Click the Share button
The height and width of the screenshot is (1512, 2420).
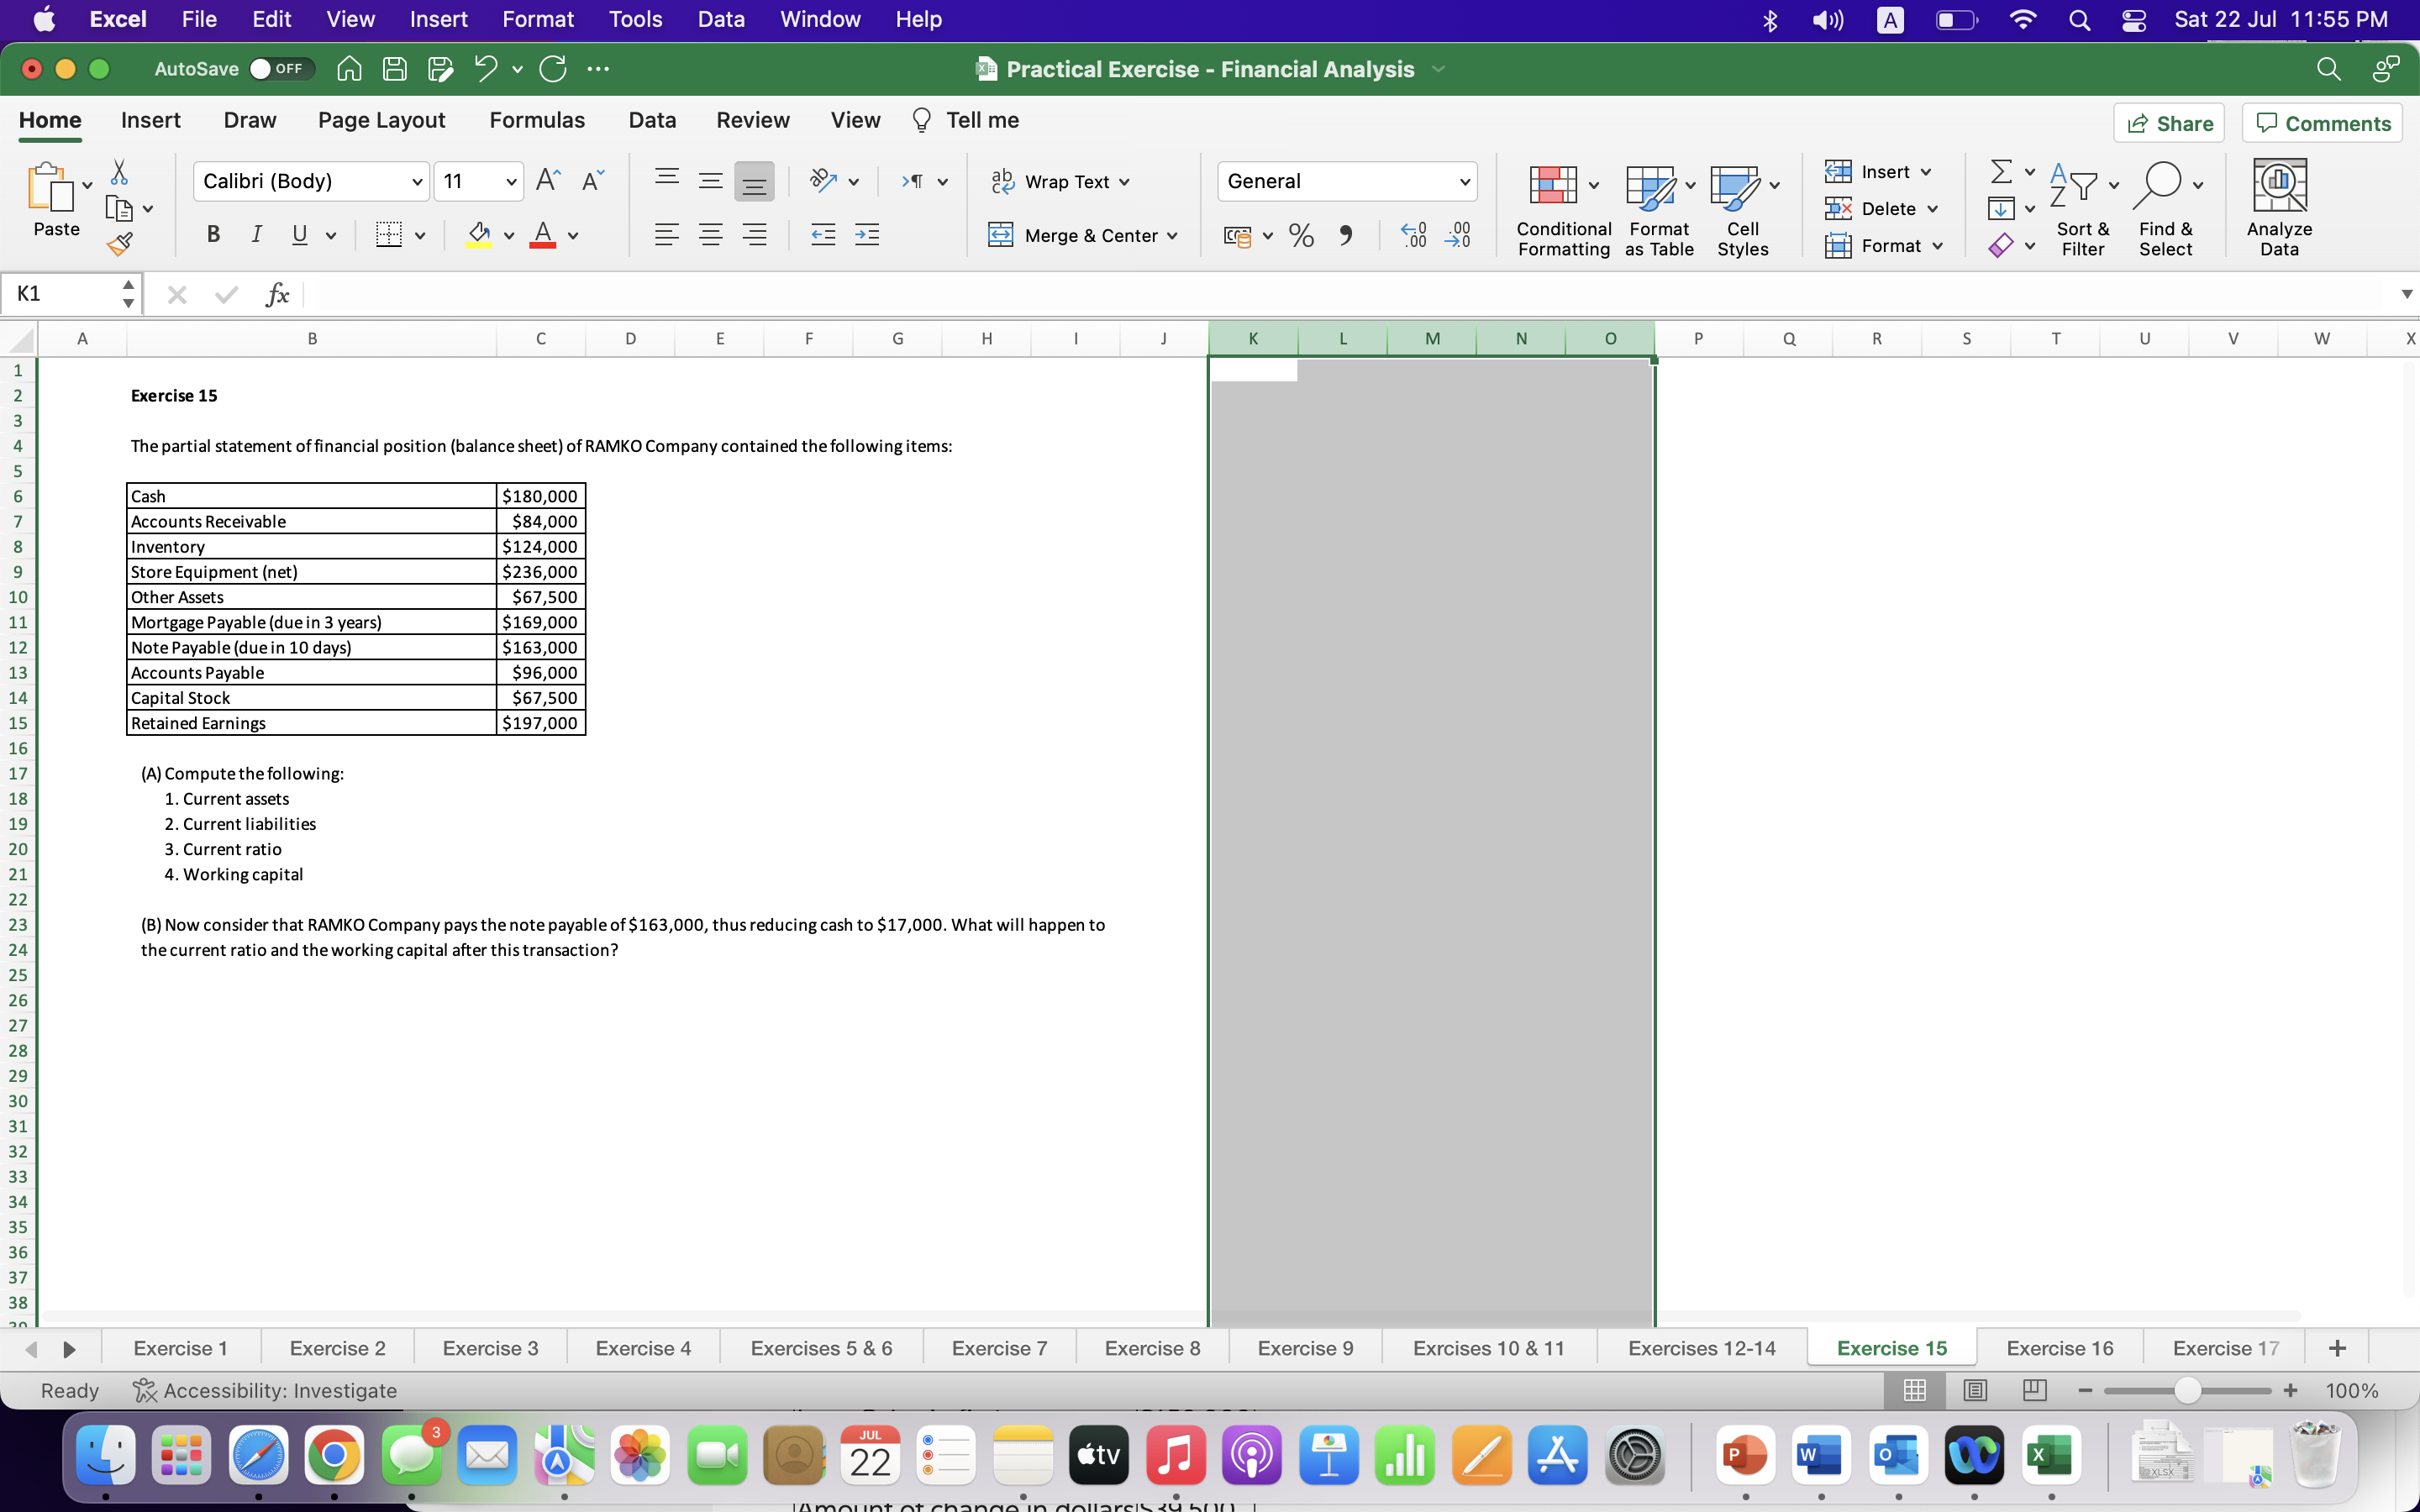click(x=2169, y=122)
